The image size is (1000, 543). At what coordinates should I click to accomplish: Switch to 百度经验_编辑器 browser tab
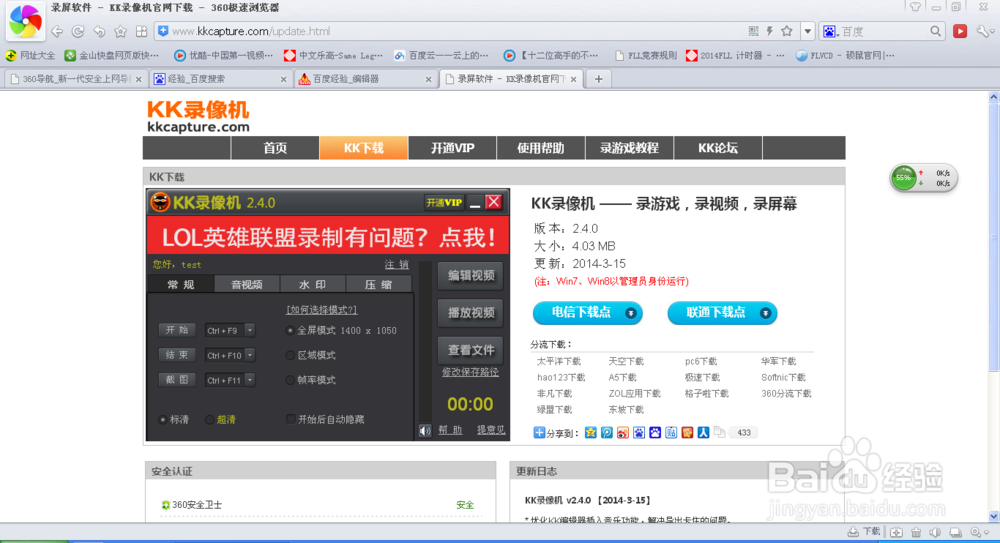[x=365, y=79]
